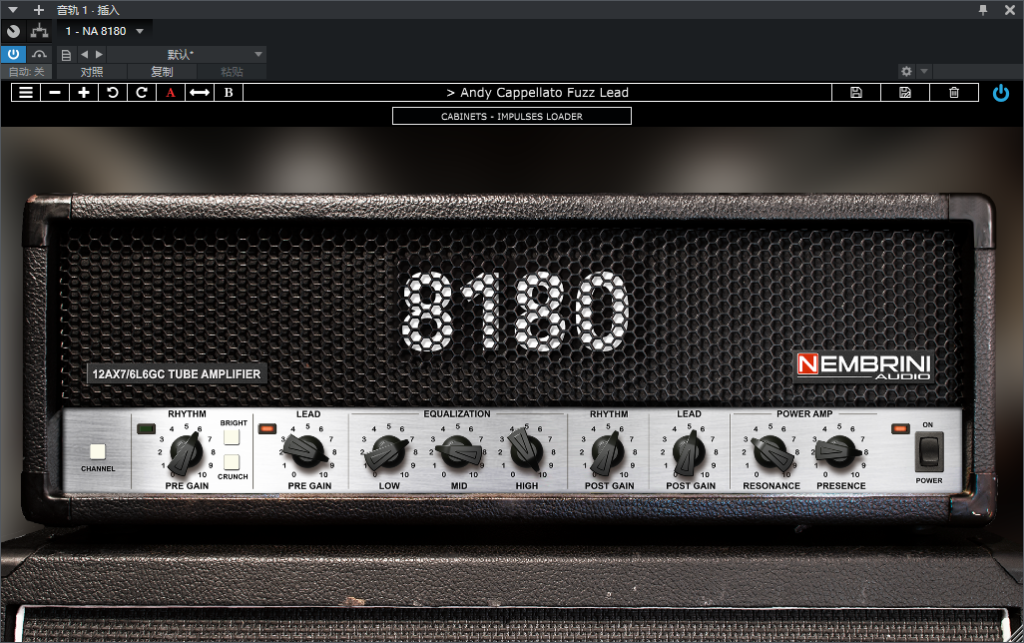Toggle the host plugin activate button

click(13, 54)
